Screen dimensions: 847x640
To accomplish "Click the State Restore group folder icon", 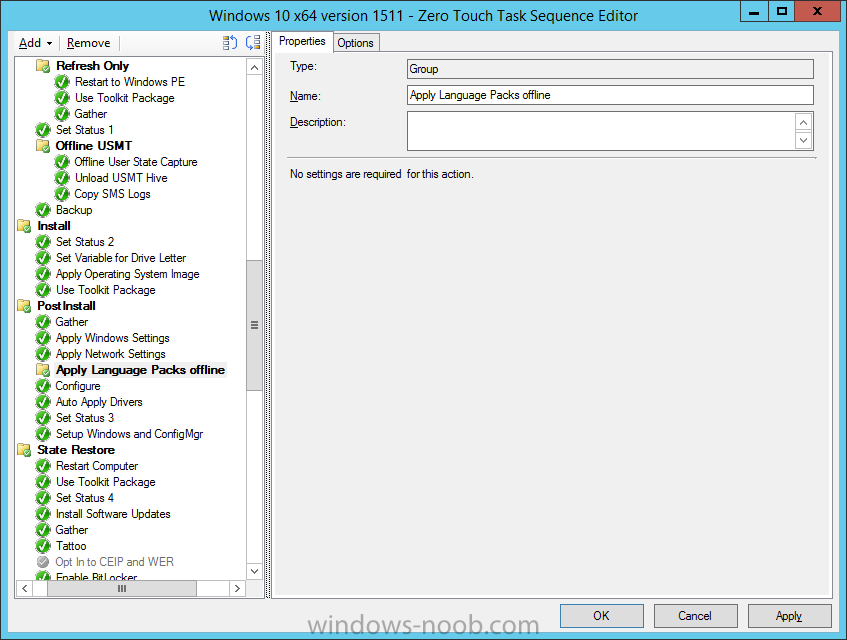I will point(24,450).
